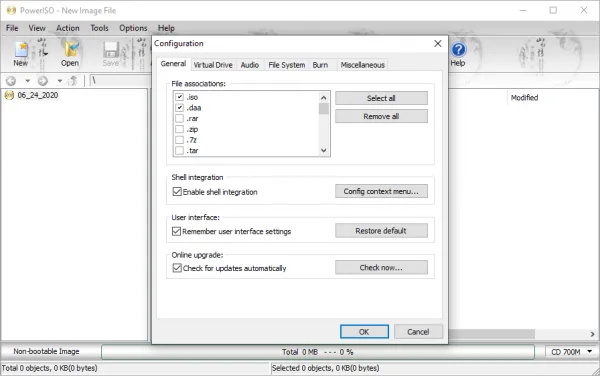Check the .7z file association
This screenshot has width=600, height=376.
(x=179, y=140)
